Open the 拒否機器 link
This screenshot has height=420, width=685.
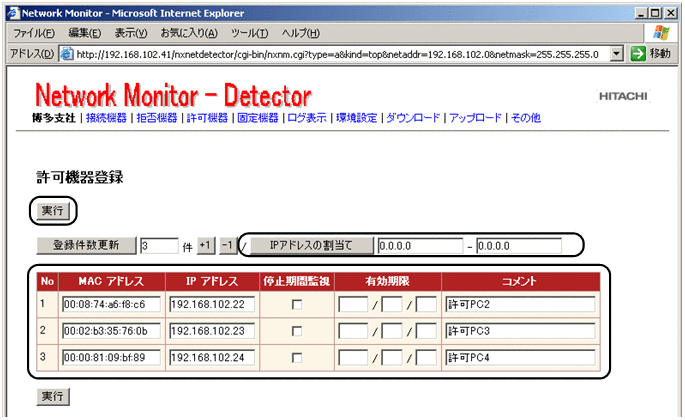click(x=157, y=118)
